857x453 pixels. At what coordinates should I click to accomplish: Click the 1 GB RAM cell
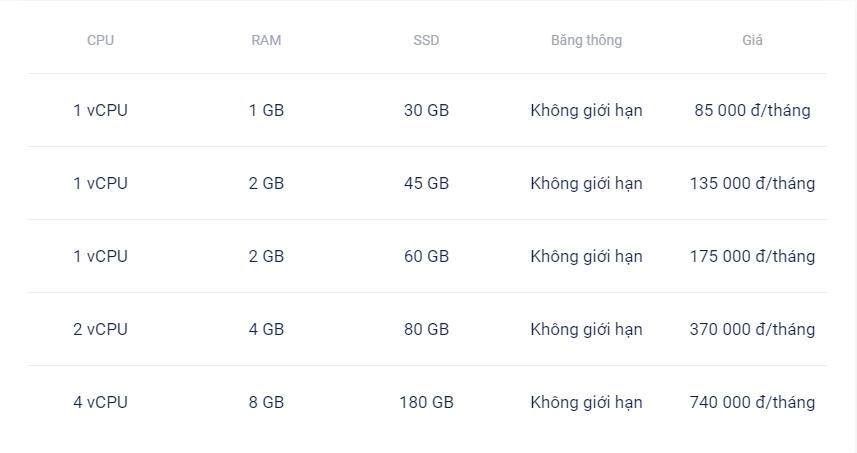tap(266, 110)
